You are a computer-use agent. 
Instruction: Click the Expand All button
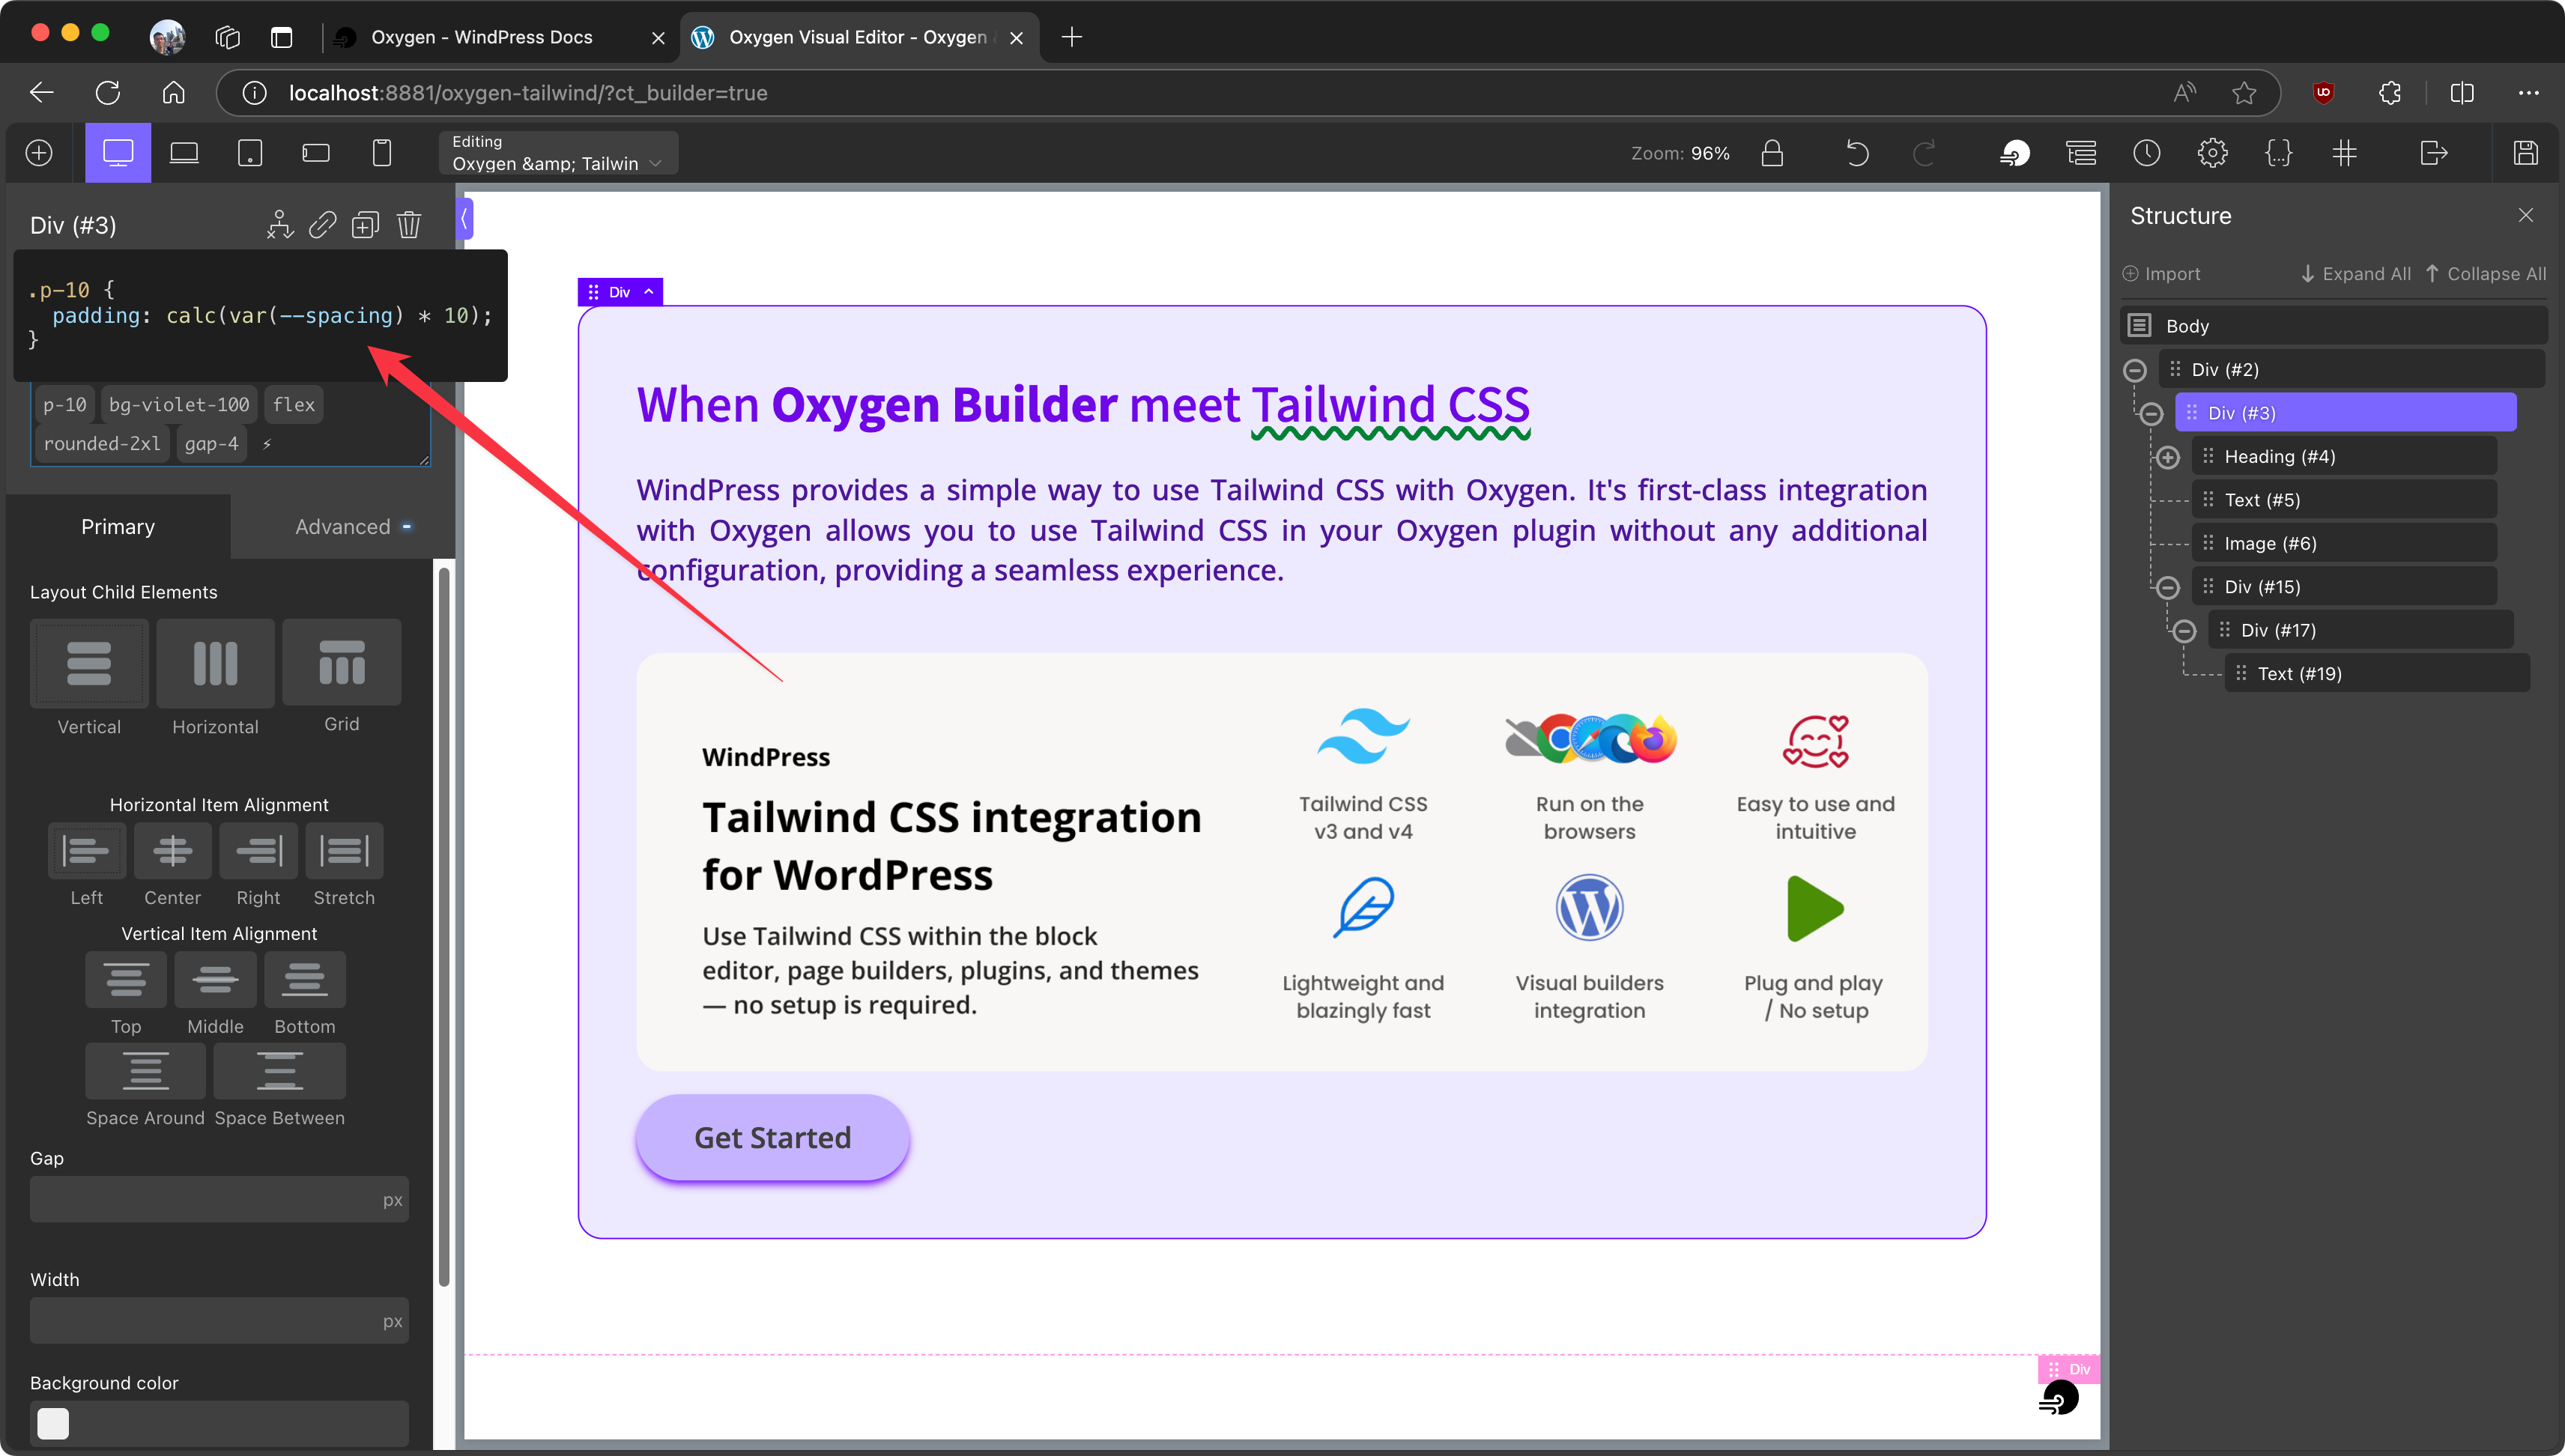point(2356,274)
